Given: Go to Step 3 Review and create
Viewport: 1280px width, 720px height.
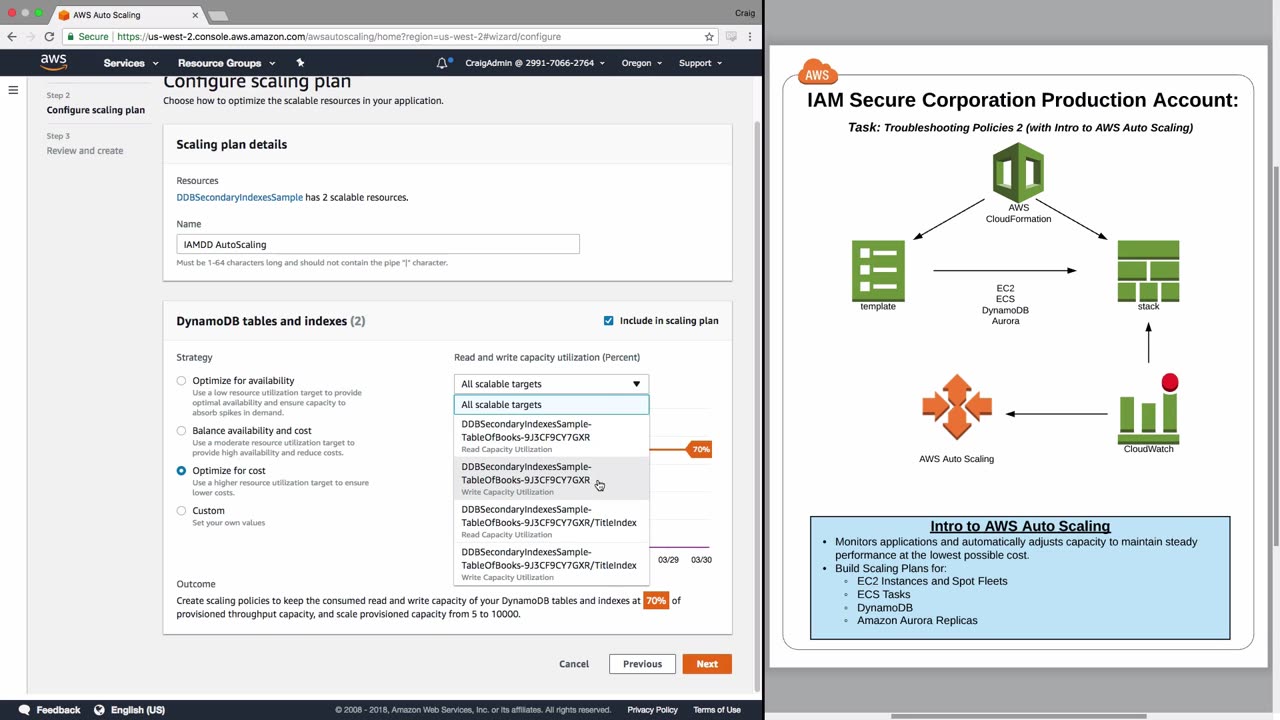Looking at the screenshot, I should pyautogui.click(x=85, y=151).
